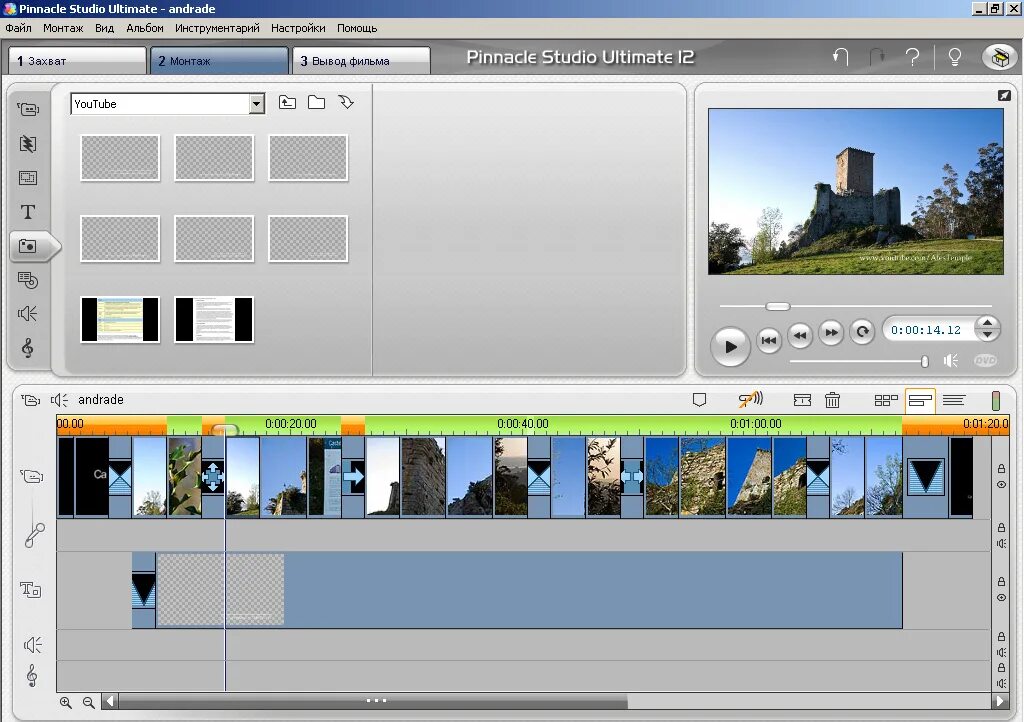Go up one folder level in album
This screenshot has width=1024, height=722.
[287, 102]
